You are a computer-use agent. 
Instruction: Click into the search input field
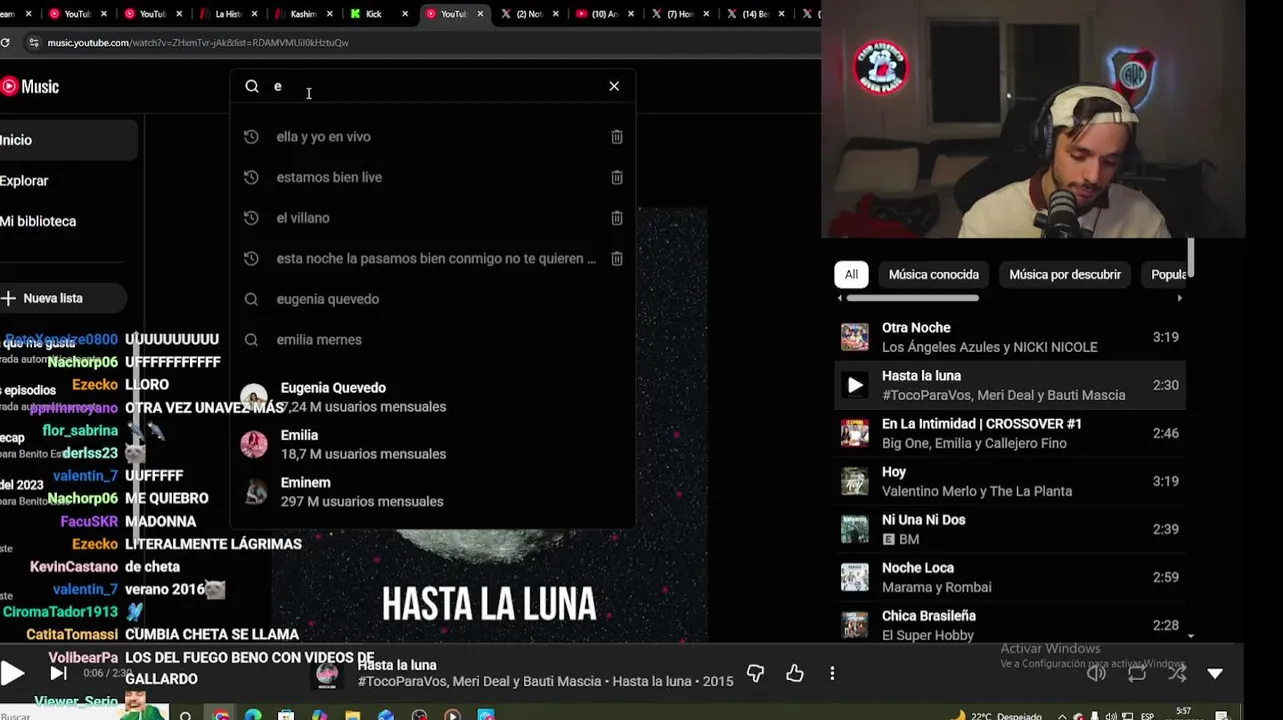pos(435,86)
